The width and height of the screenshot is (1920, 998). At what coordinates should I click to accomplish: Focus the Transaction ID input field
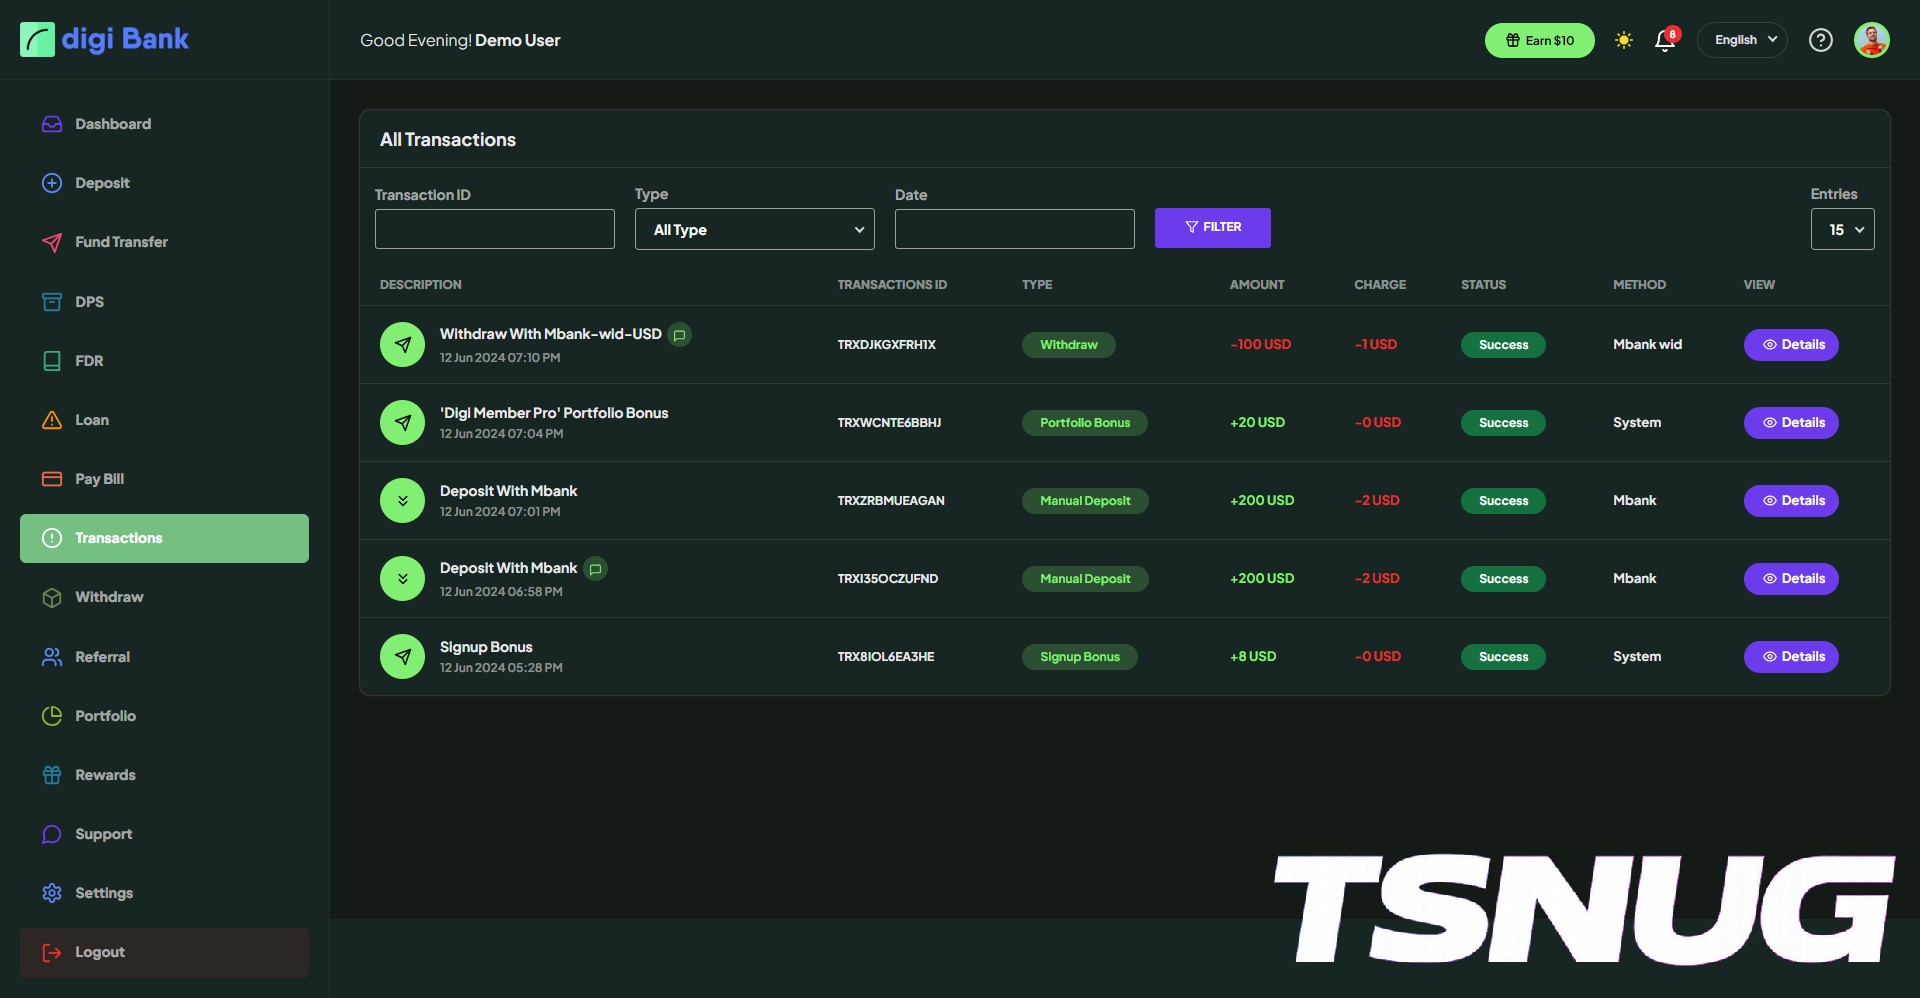click(494, 229)
